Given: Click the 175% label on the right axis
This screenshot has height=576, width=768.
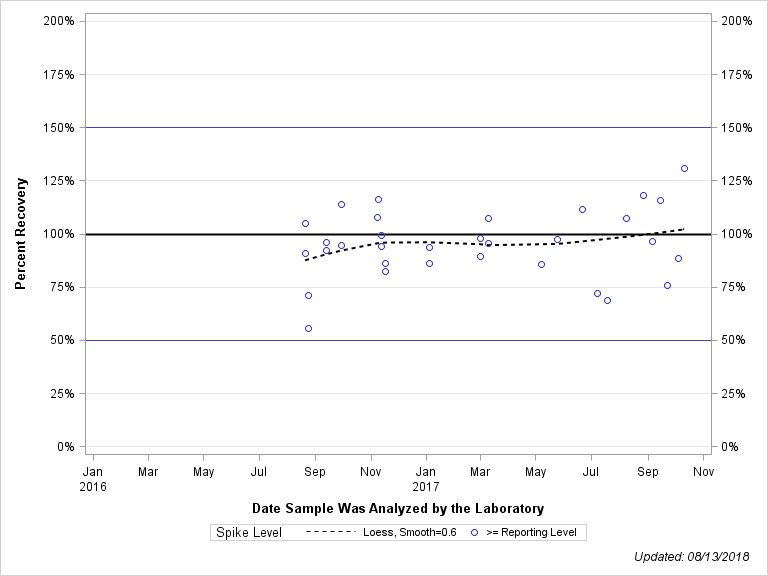Looking at the screenshot, I should click(737, 74).
